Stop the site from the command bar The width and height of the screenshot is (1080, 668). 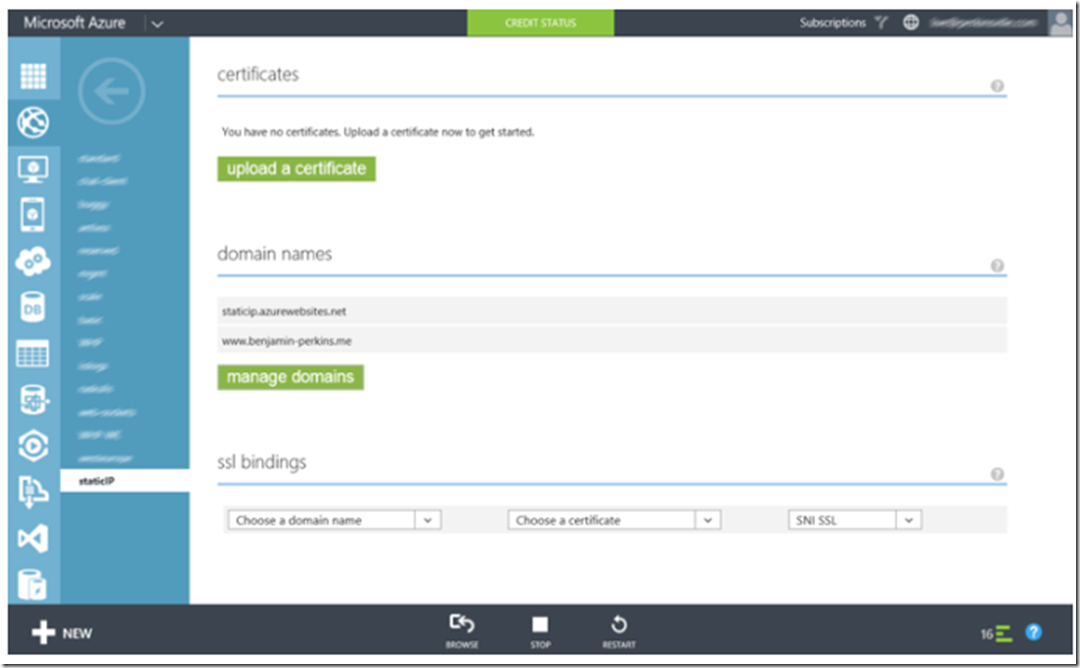tap(540, 631)
